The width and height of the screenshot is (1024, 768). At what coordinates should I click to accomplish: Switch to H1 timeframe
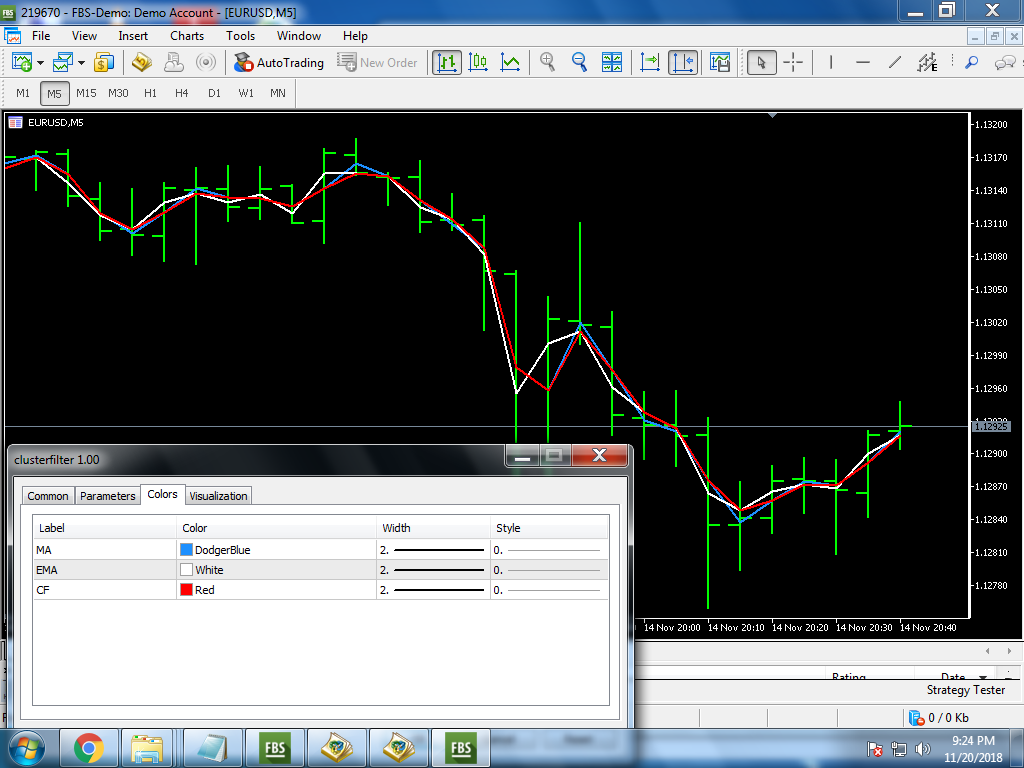(x=150, y=93)
